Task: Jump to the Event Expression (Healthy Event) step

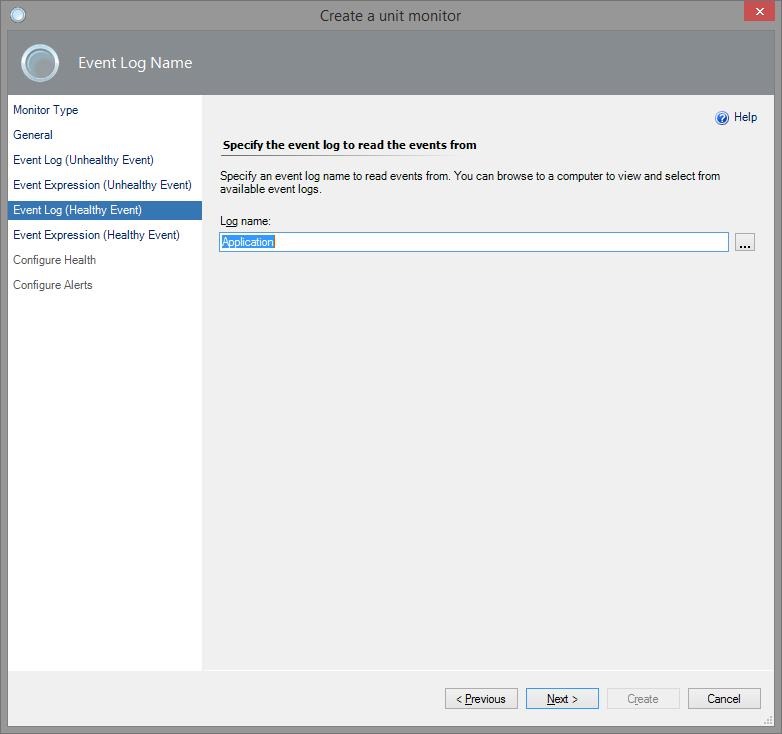Action: pos(96,235)
